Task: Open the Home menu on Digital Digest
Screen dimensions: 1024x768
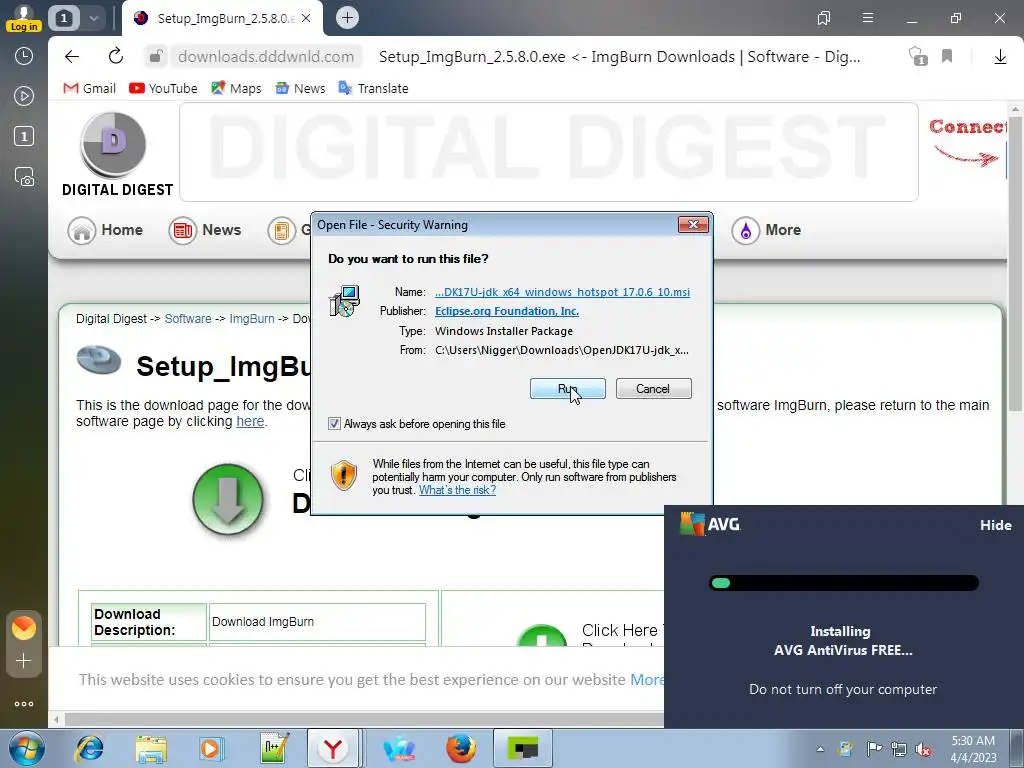Action: coord(105,231)
